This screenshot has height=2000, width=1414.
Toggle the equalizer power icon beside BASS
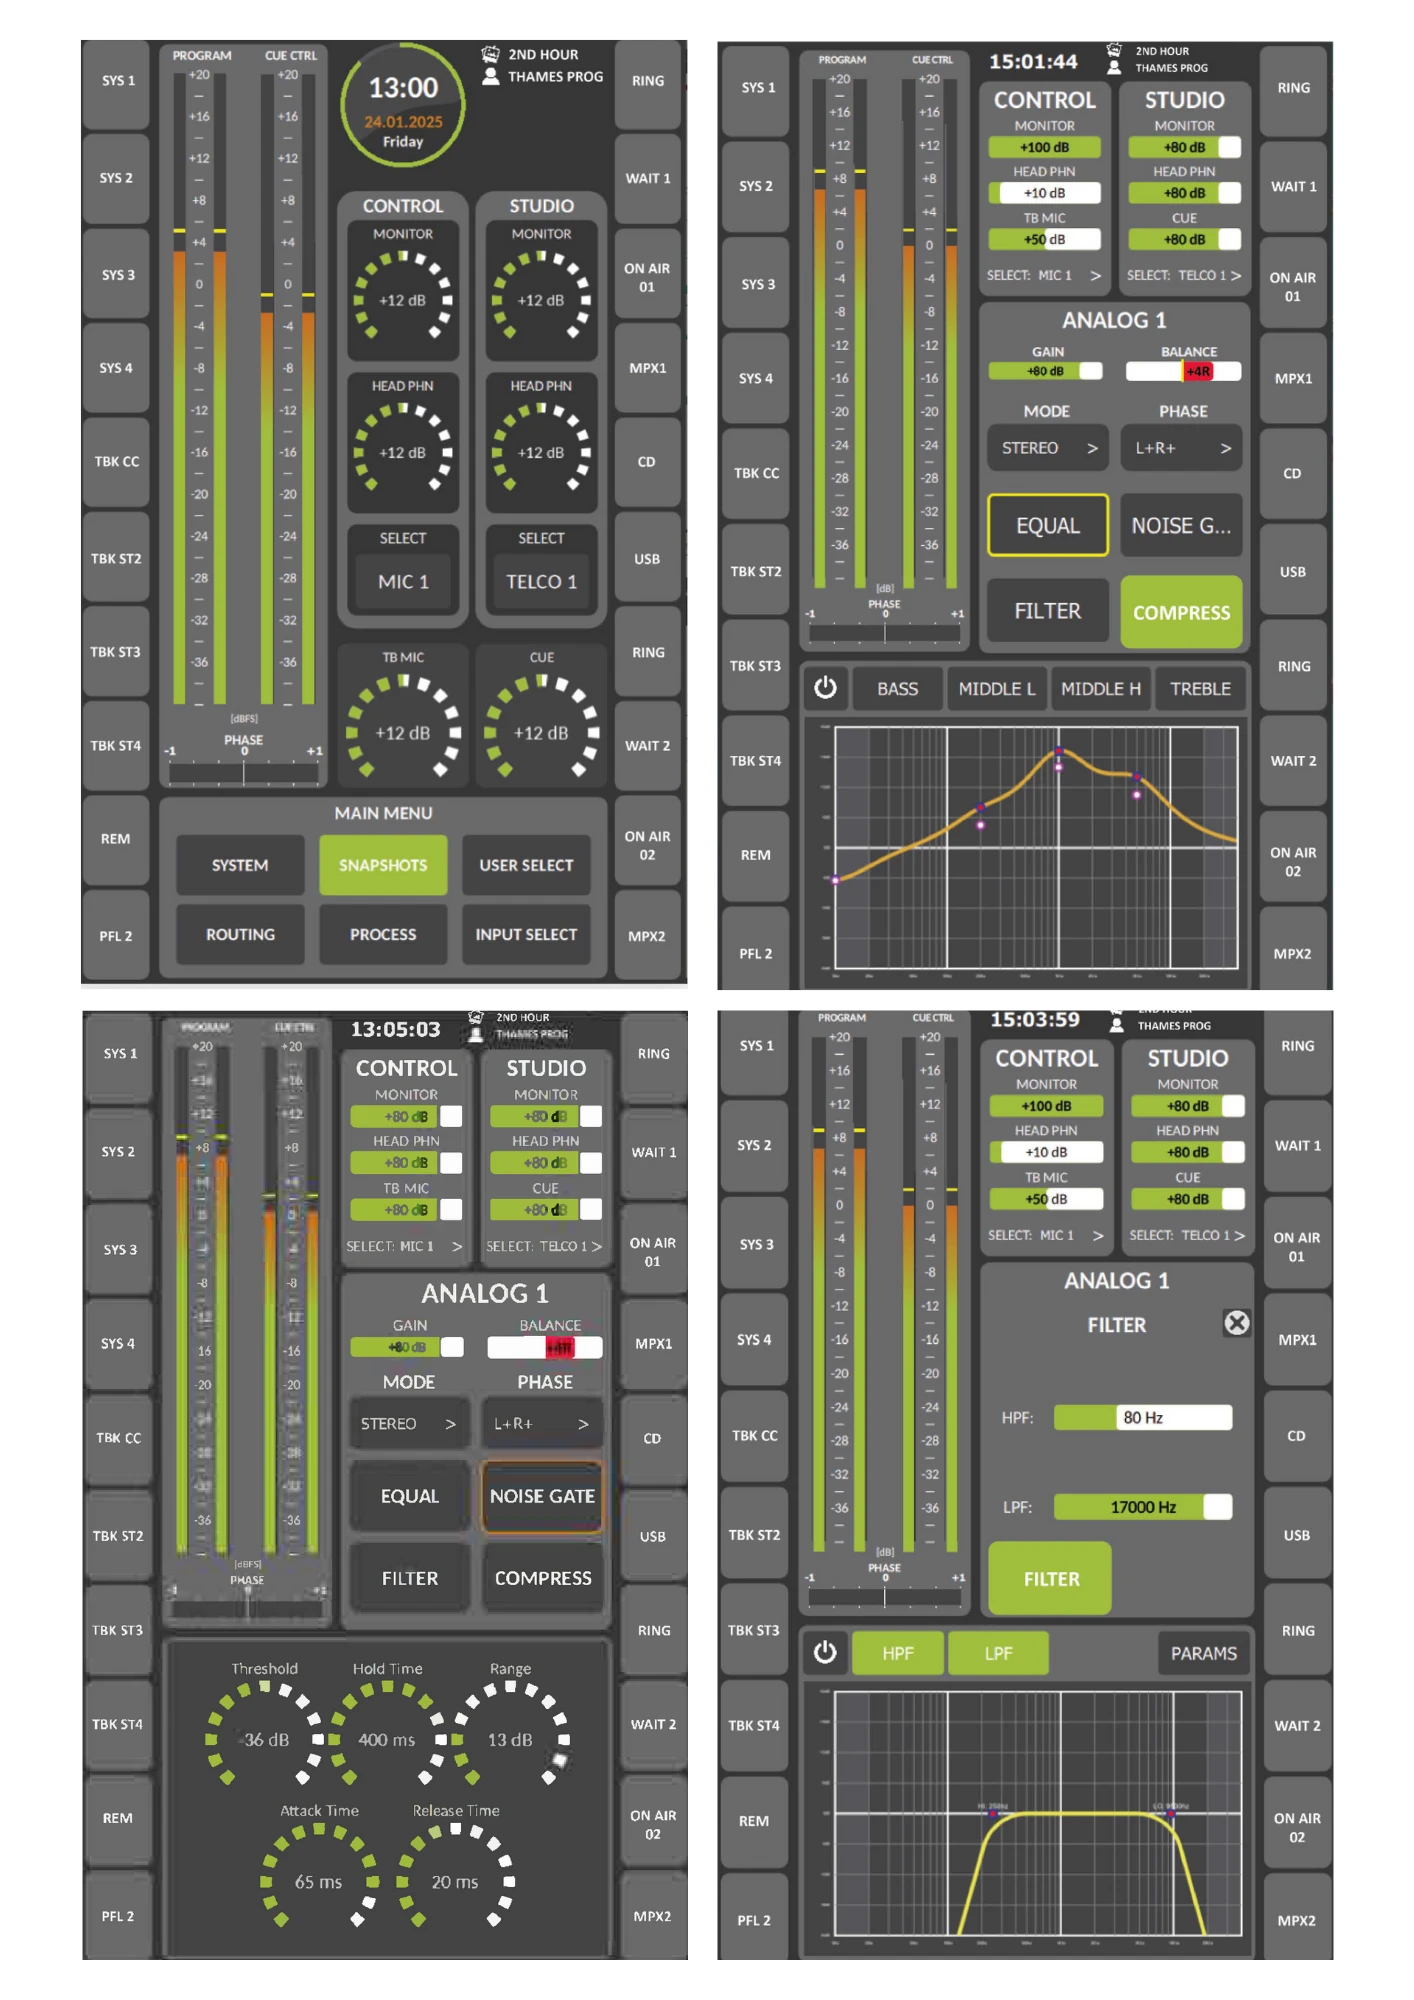(x=825, y=688)
